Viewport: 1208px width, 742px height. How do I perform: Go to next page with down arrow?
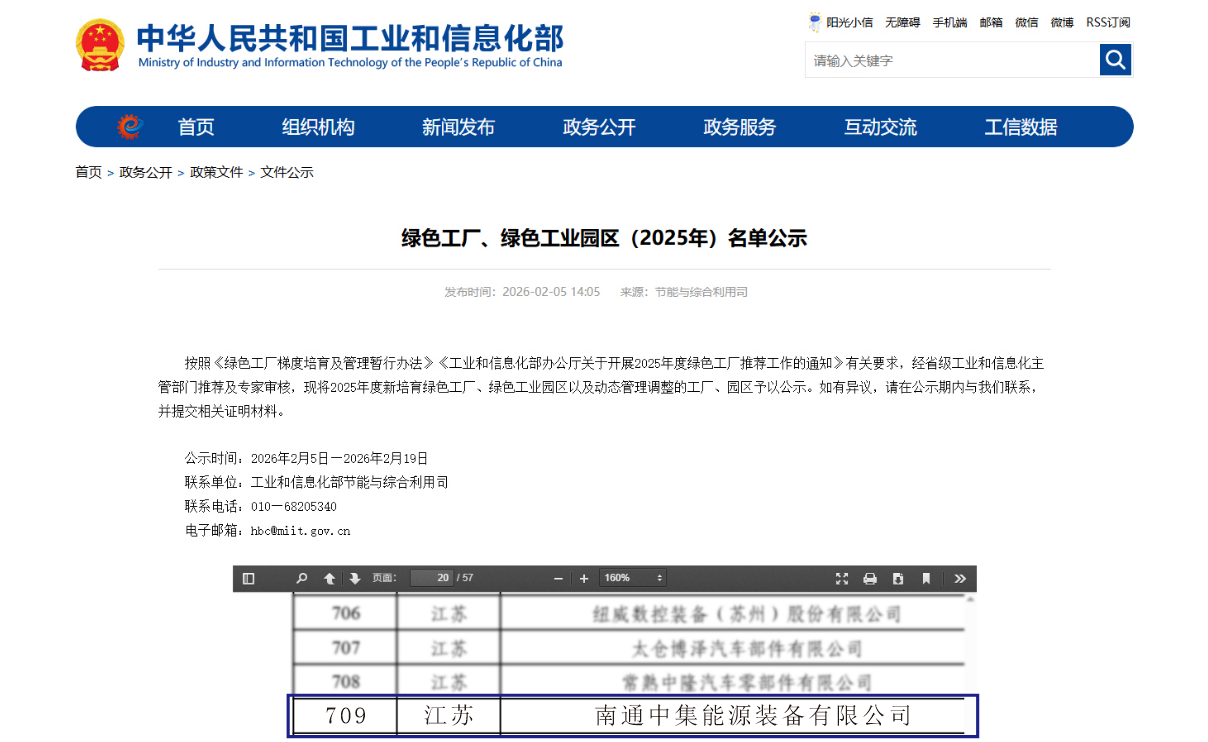(x=354, y=578)
